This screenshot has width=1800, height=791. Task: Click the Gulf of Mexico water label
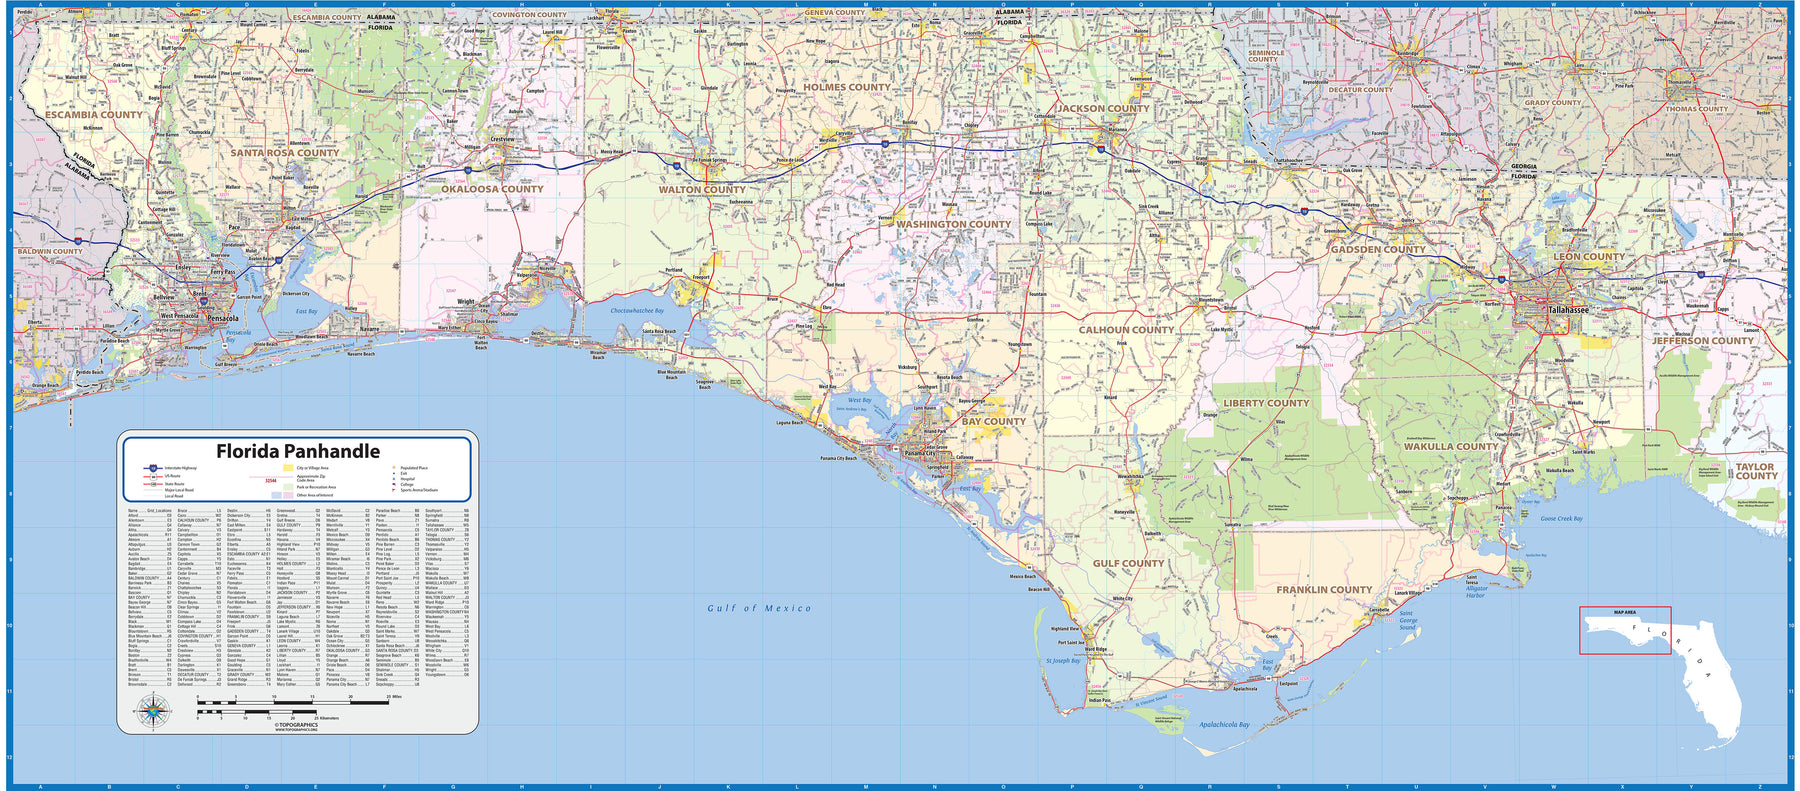pos(759,608)
